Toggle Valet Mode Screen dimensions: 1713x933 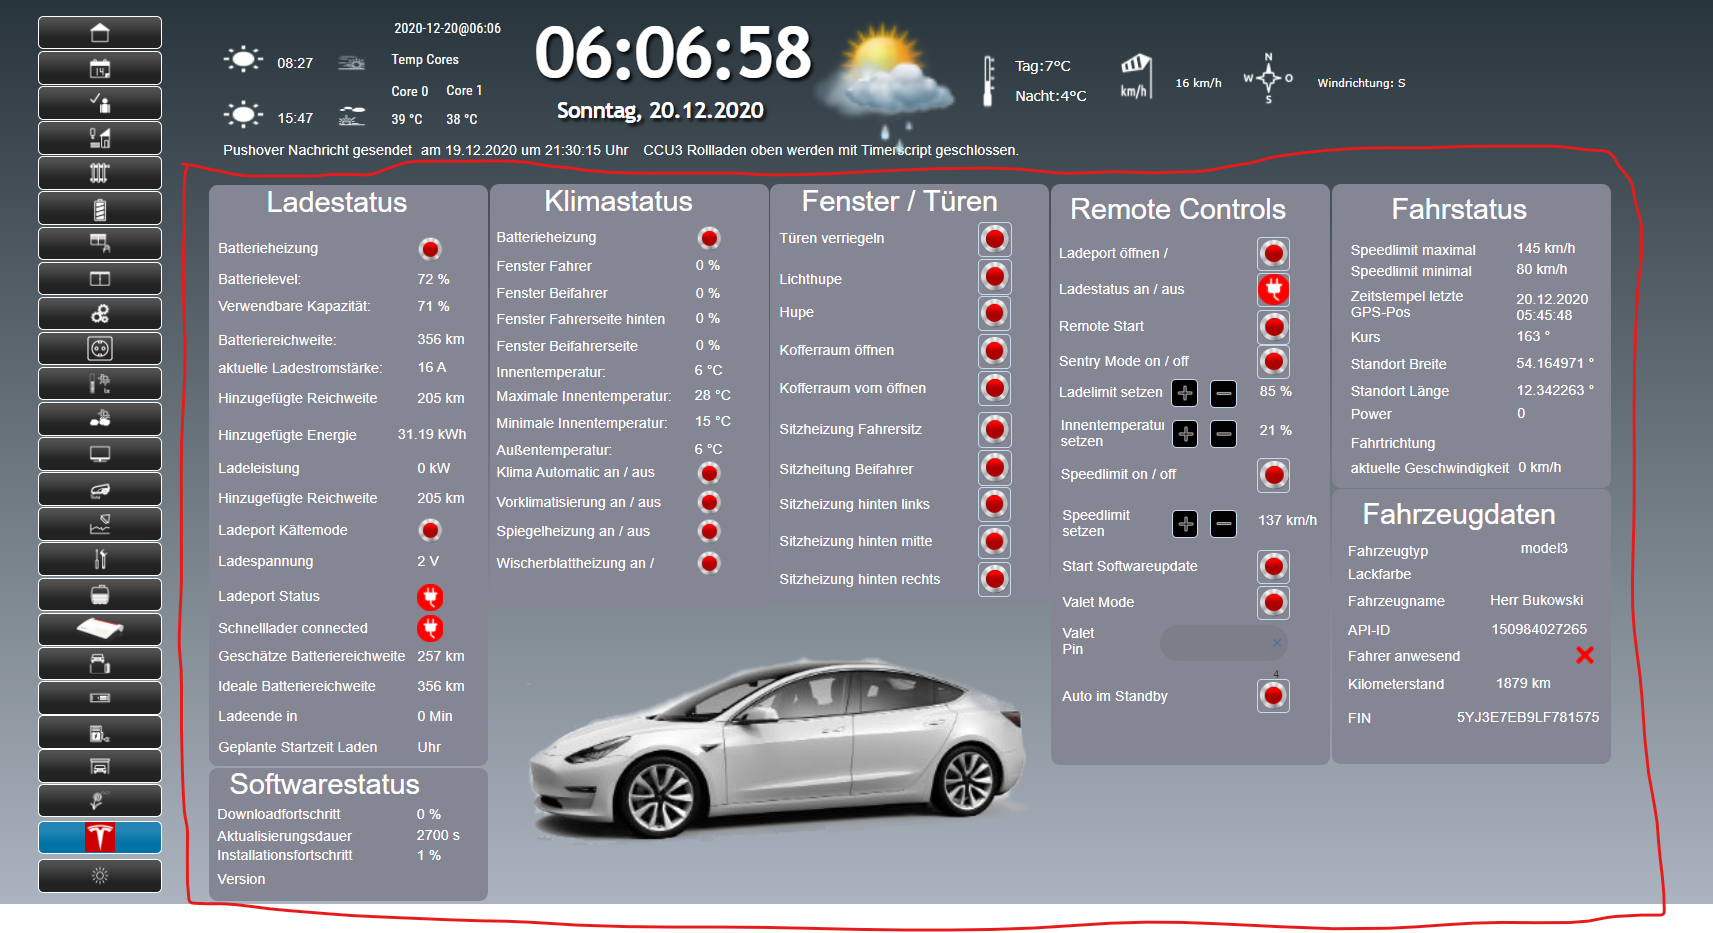coord(1273,603)
